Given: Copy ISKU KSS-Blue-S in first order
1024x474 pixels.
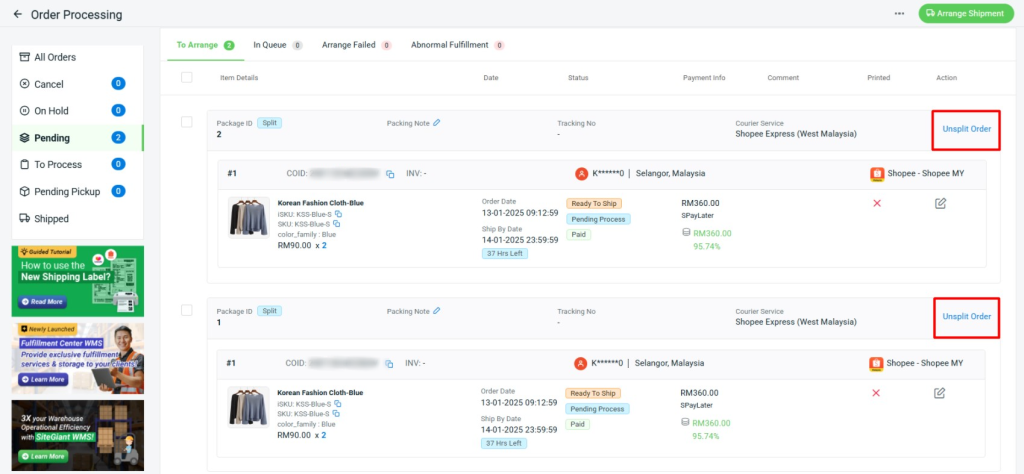Looking at the screenshot, I should pos(338,214).
